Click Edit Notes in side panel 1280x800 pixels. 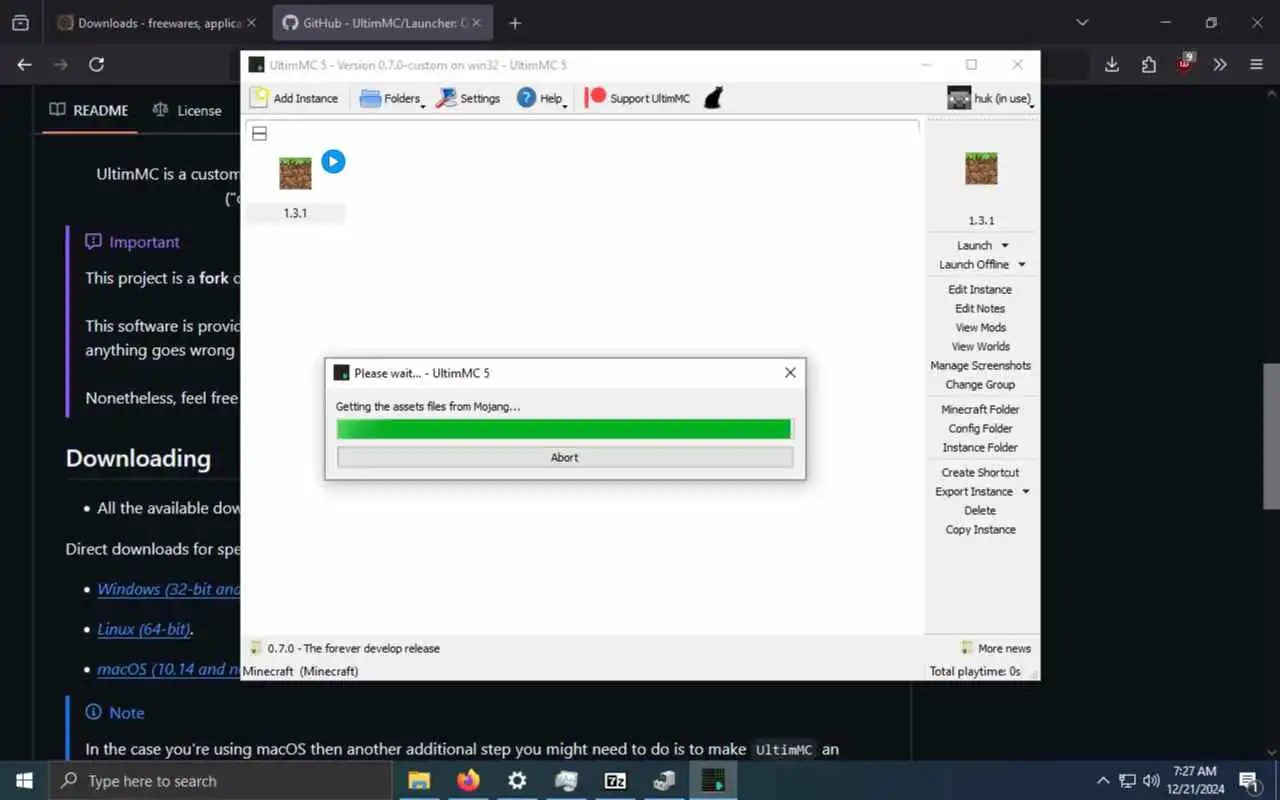pos(980,308)
